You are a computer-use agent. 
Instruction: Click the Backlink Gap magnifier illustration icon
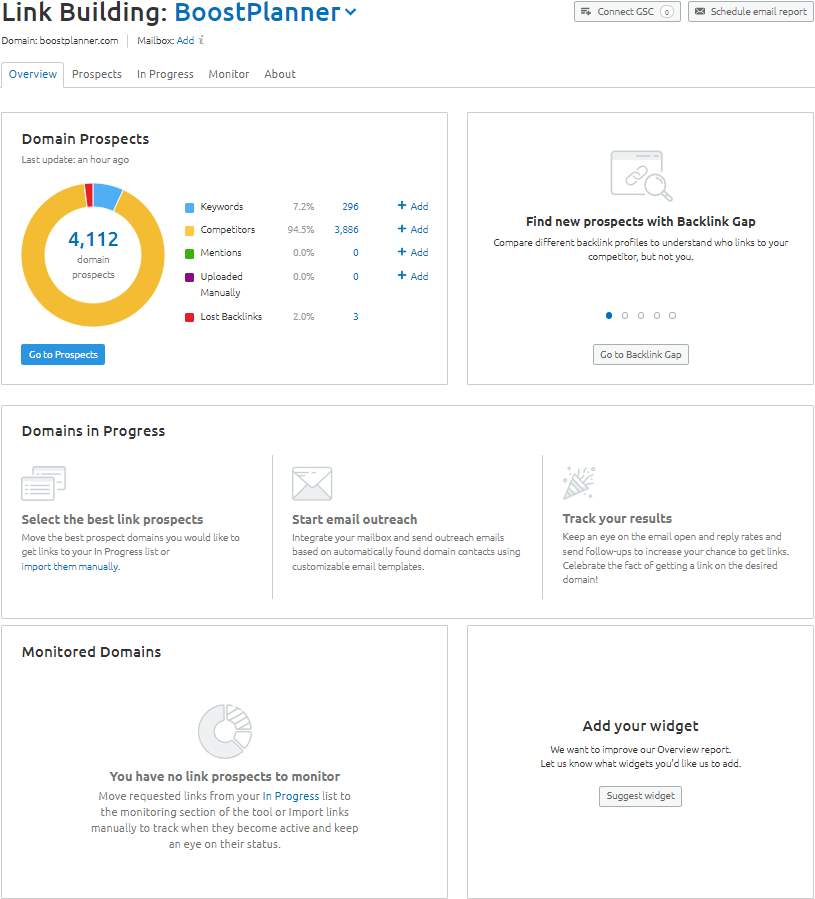pos(641,175)
